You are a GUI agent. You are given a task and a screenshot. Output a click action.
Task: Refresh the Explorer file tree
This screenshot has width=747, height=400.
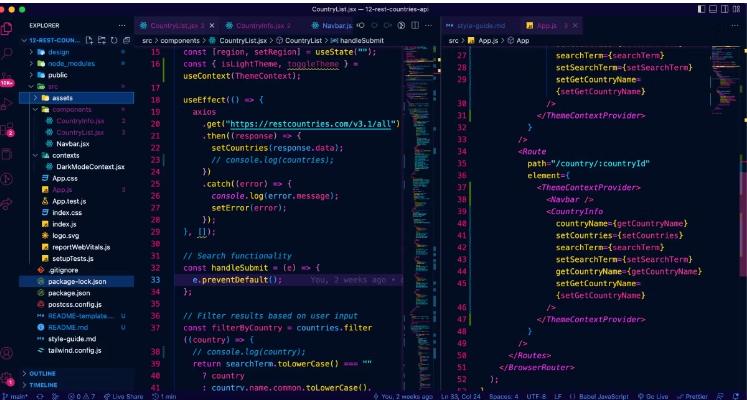pyautogui.click(x=114, y=40)
